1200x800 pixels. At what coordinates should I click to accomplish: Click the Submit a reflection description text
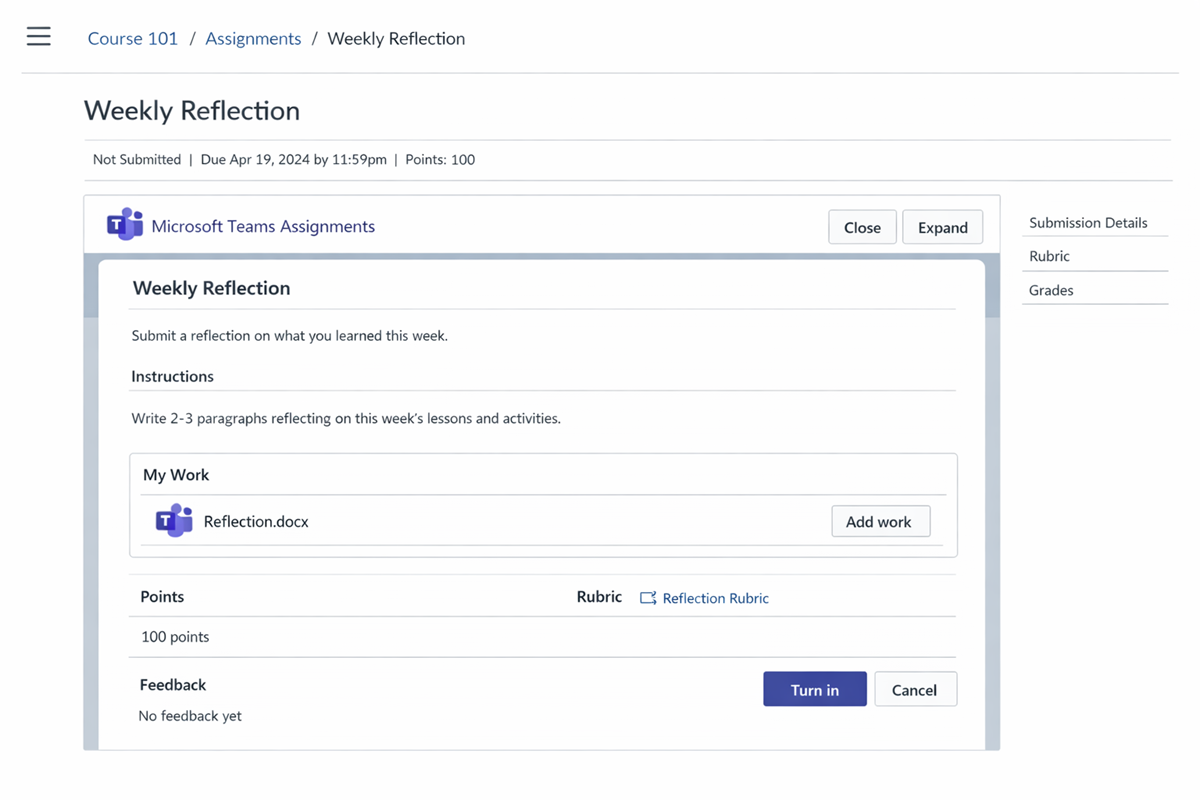(290, 335)
